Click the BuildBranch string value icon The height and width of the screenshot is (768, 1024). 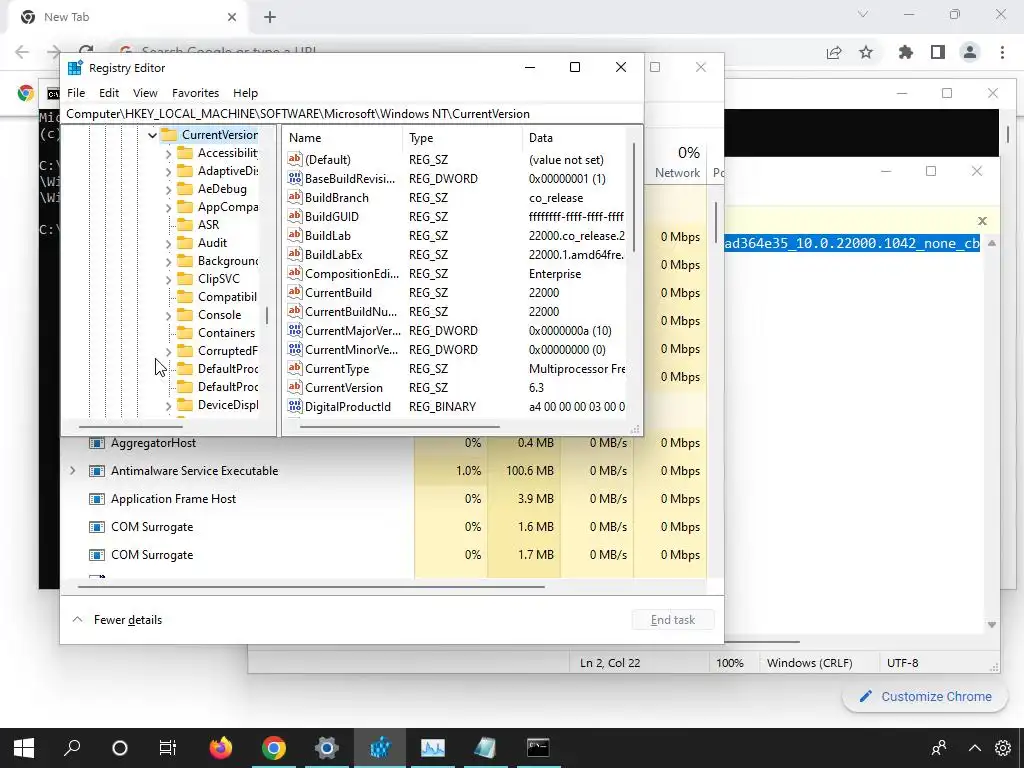point(295,197)
